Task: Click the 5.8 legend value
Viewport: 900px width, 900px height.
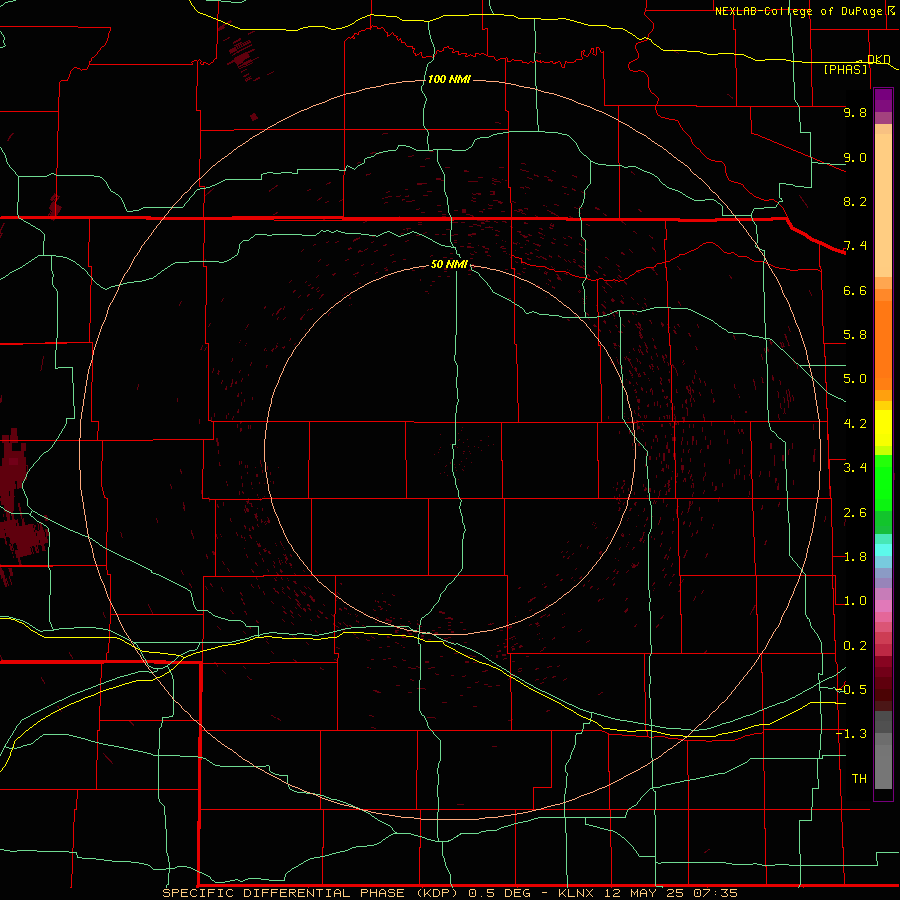Action: 855,335
